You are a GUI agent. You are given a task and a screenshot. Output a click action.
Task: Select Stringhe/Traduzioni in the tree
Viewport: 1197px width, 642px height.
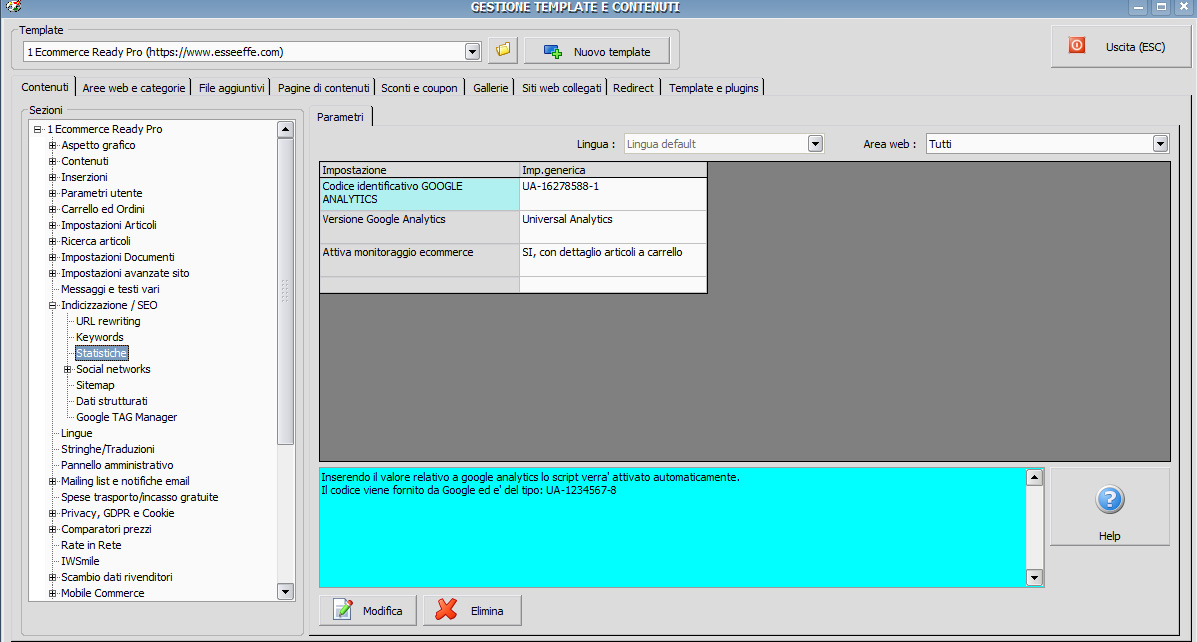tap(108, 450)
